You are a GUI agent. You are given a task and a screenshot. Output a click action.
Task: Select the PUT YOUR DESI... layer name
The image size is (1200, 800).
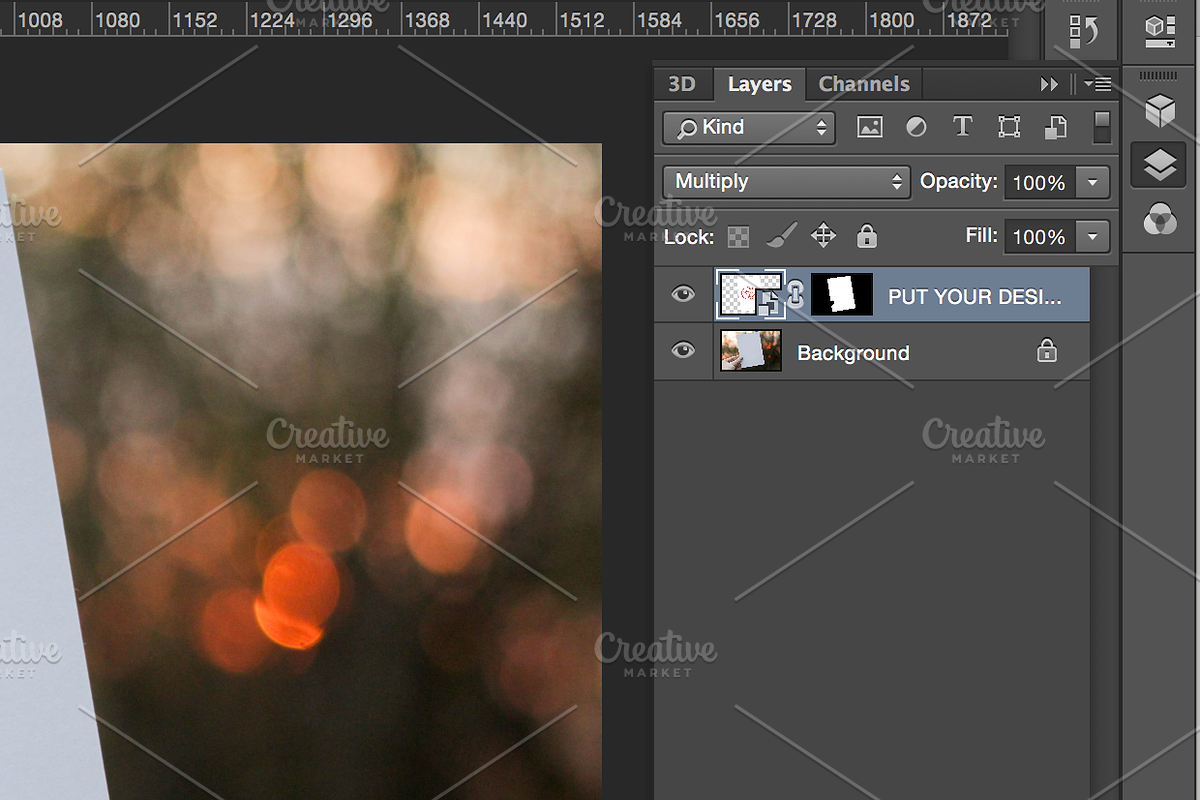[975, 297]
